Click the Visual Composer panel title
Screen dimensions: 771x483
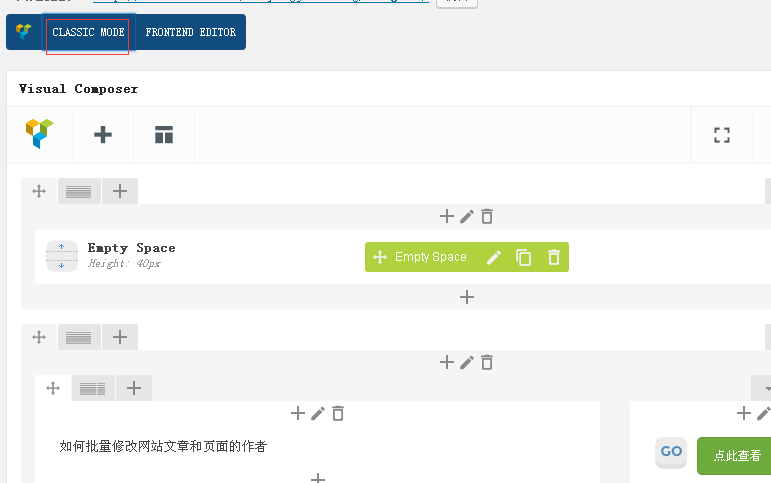coord(79,89)
